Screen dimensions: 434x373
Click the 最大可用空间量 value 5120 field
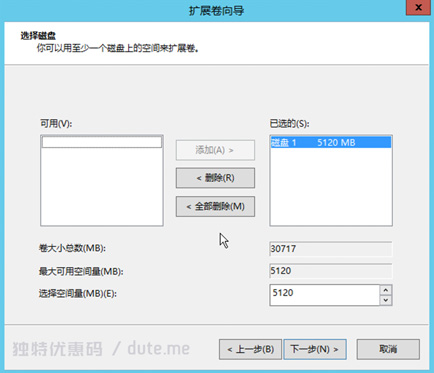331,271
